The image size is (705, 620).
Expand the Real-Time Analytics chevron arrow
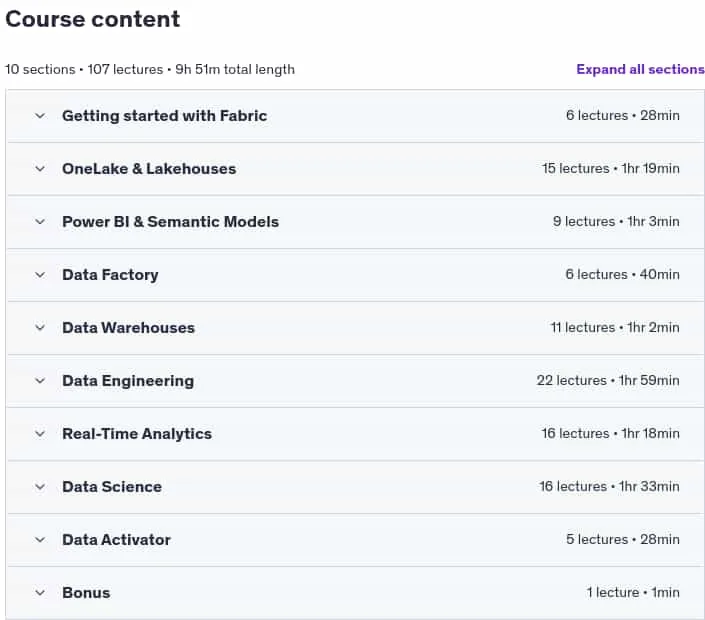click(x=40, y=434)
